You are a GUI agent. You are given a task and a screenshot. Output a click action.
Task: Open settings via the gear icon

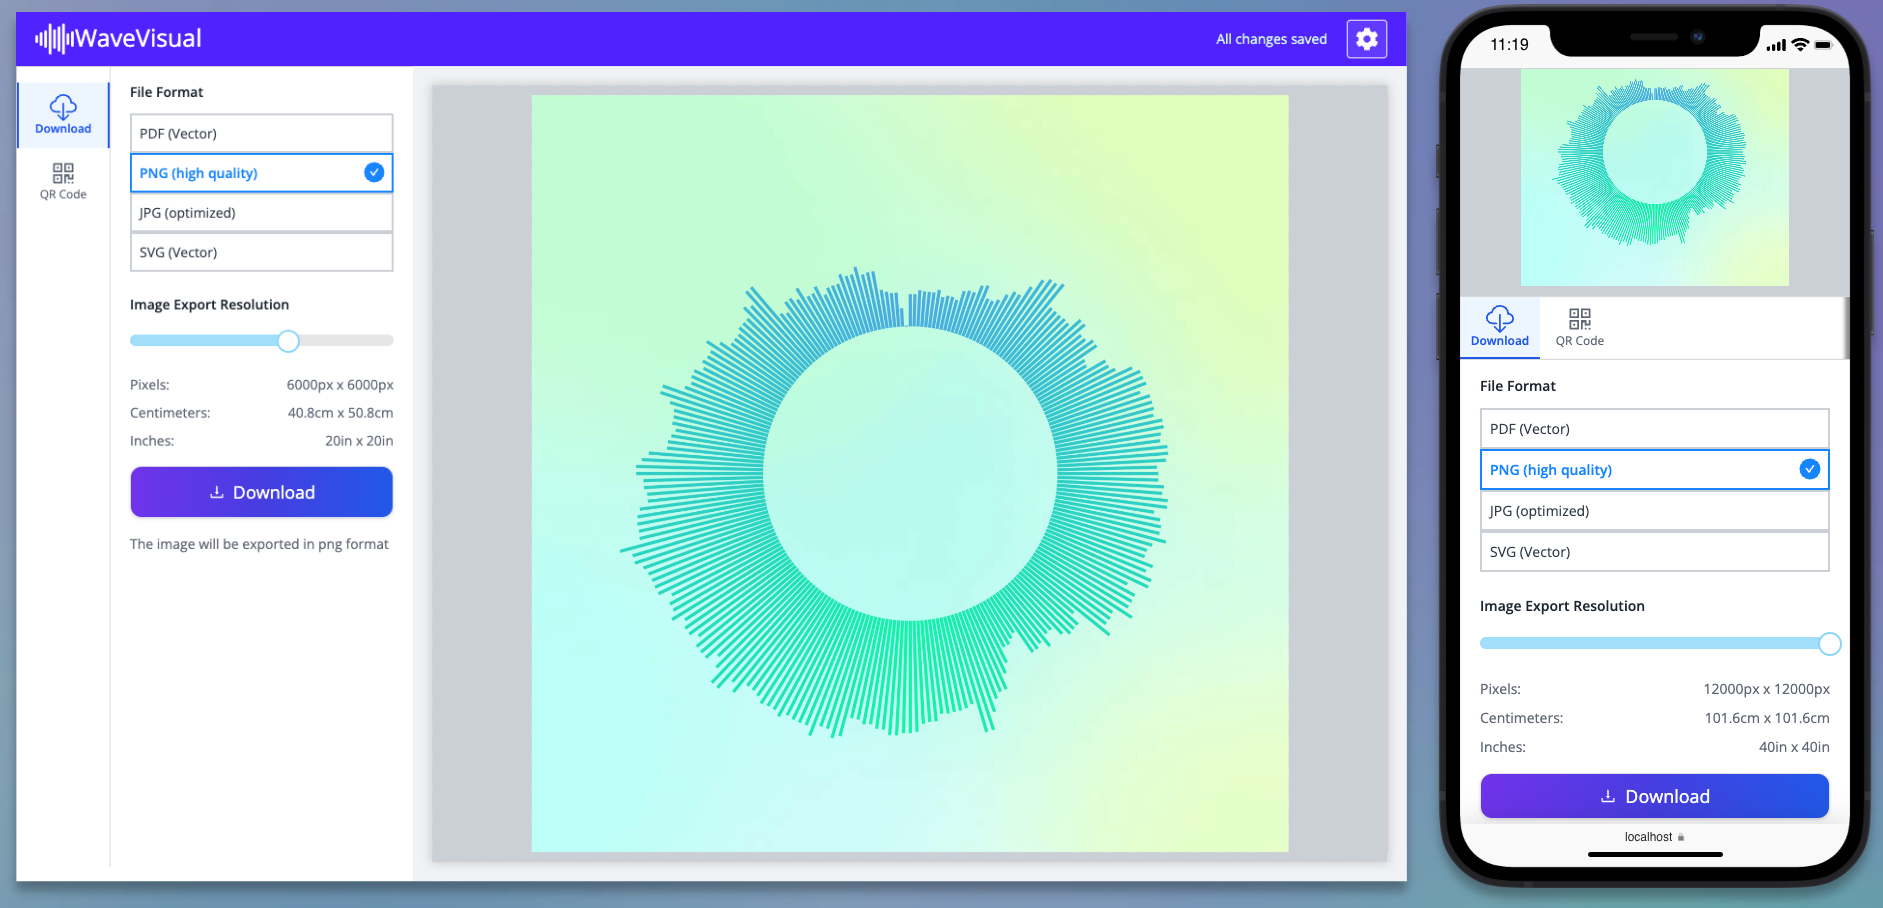coord(1366,39)
